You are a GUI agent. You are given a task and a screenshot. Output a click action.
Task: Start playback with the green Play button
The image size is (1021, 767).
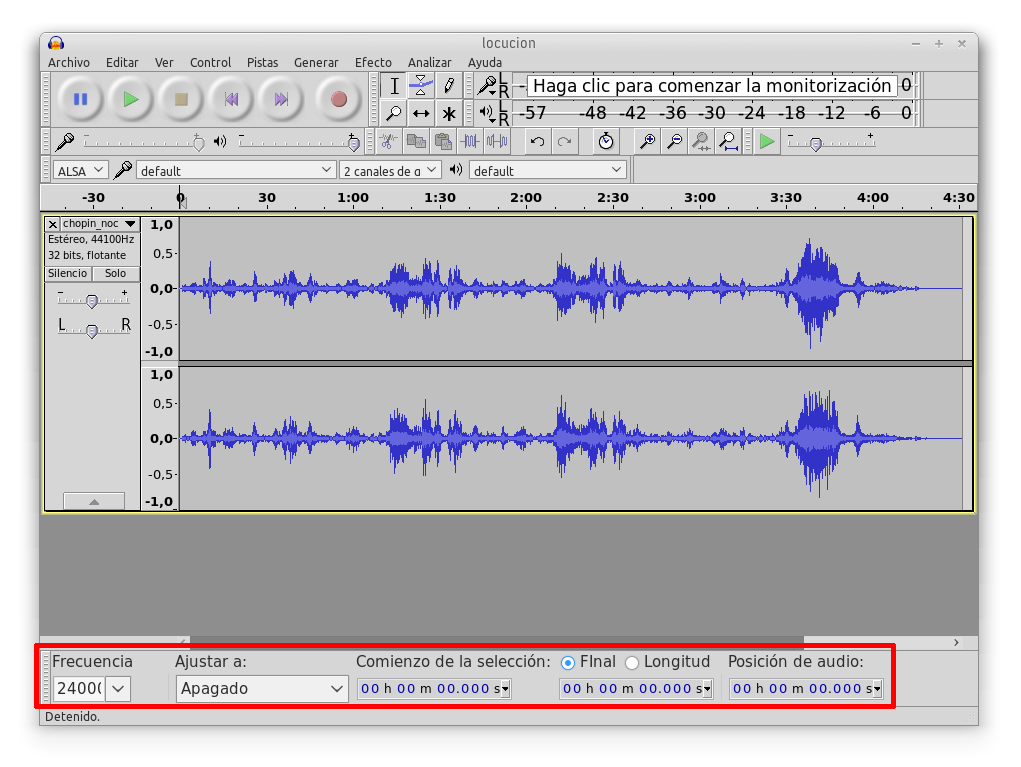click(131, 99)
